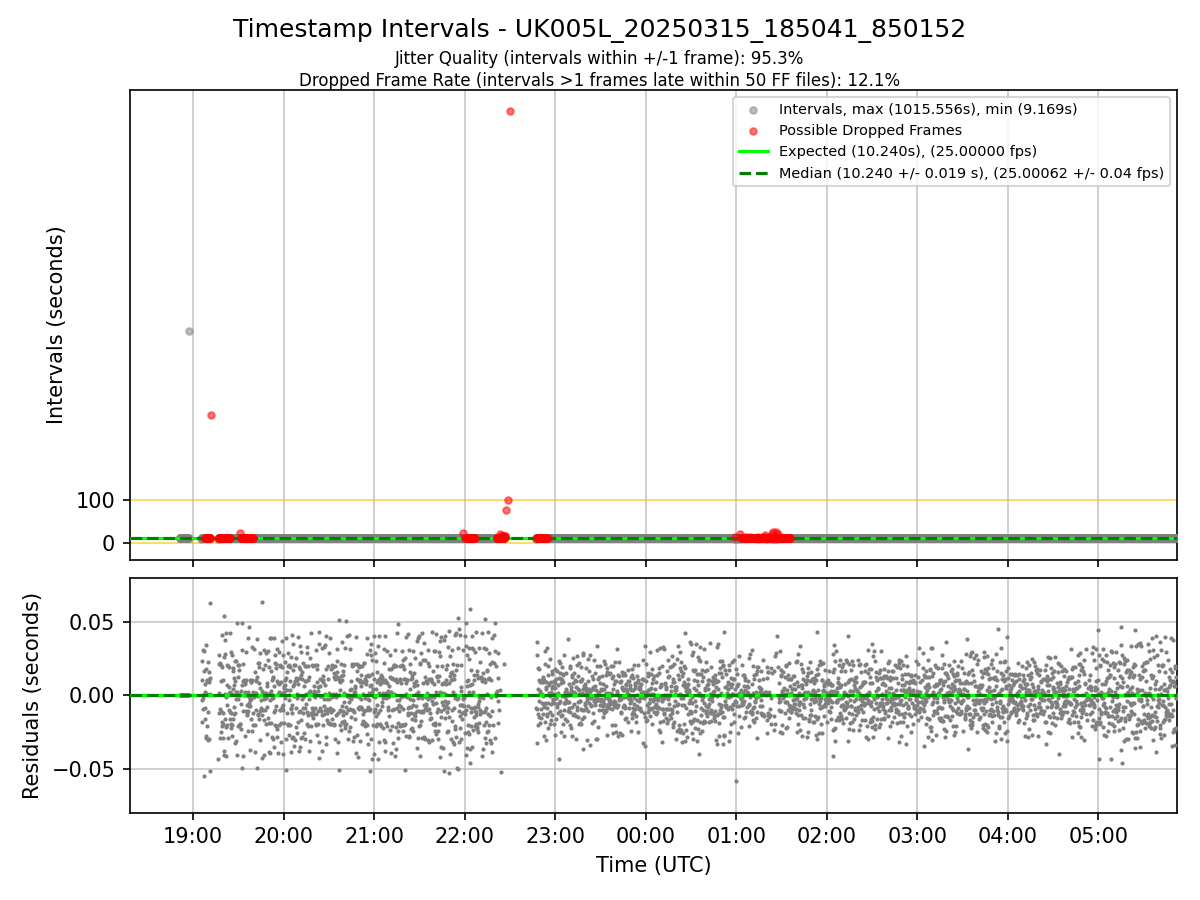Click the highest red dropped-frame point near 22:30
This screenshot has height=900, width=1200.
[x=510, y=111]
